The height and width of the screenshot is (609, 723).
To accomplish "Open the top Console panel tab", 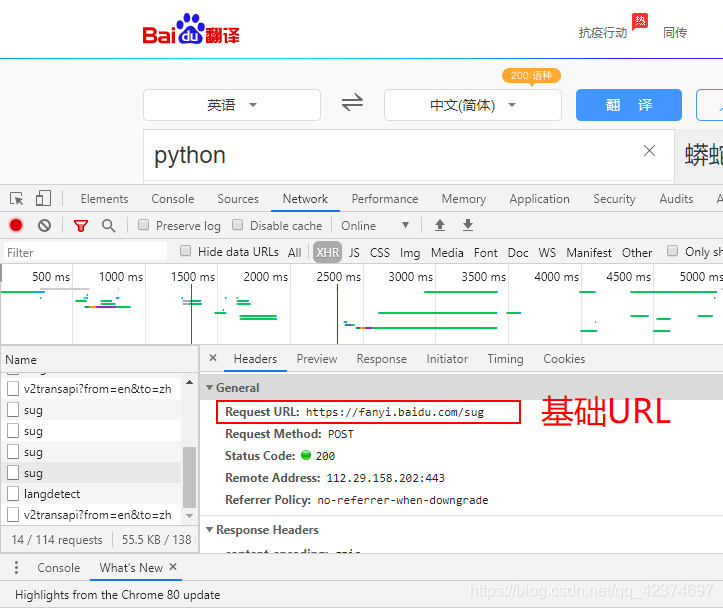I will pos(172,199).
